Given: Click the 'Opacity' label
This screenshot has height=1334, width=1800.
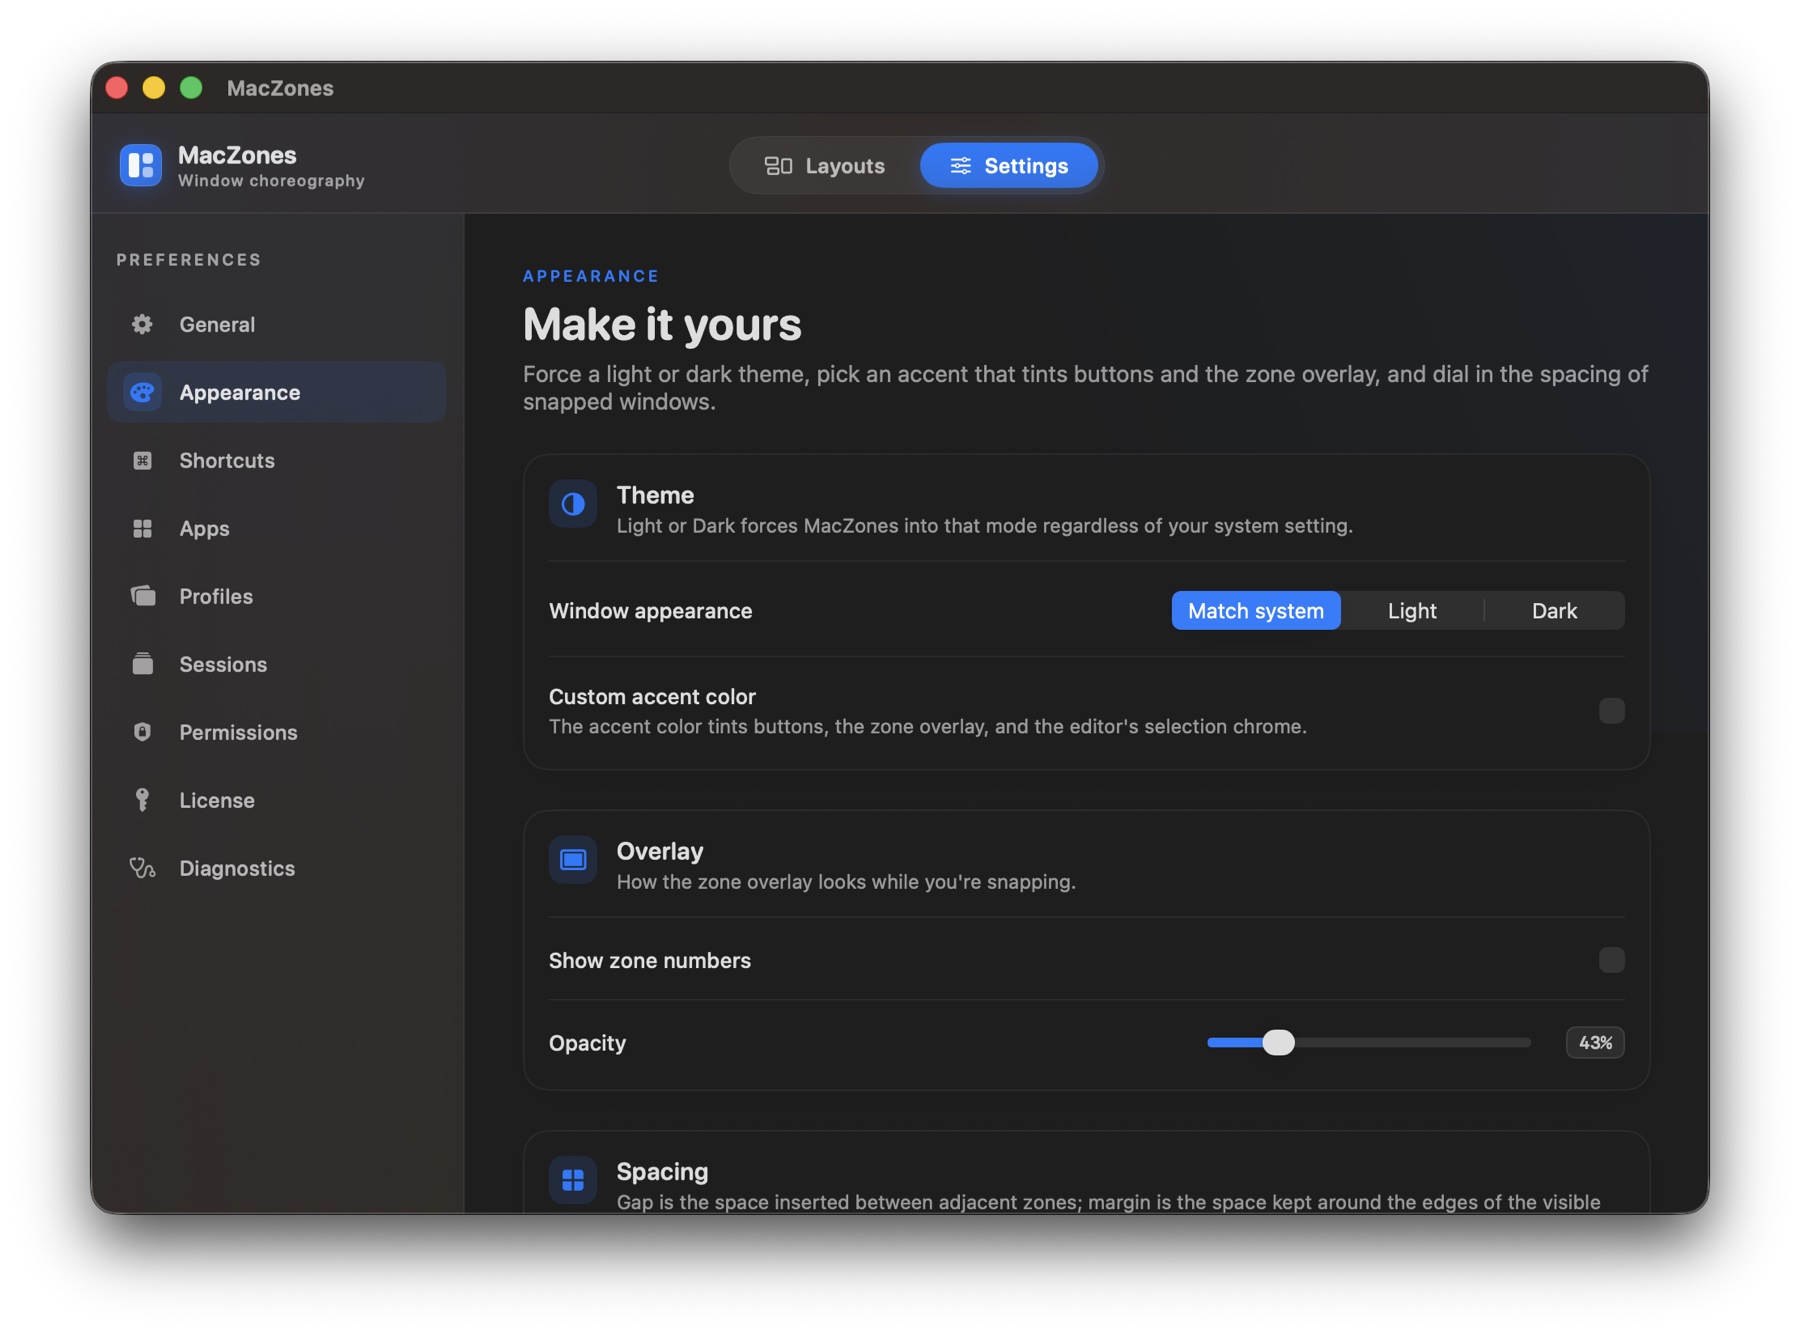Looking at the screenshot, I should 587,1043.
